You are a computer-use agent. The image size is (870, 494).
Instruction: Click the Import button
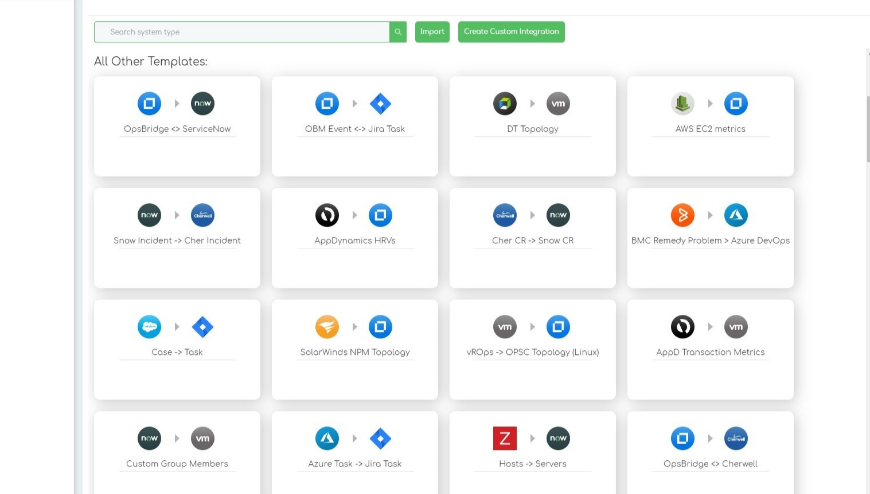432,32
